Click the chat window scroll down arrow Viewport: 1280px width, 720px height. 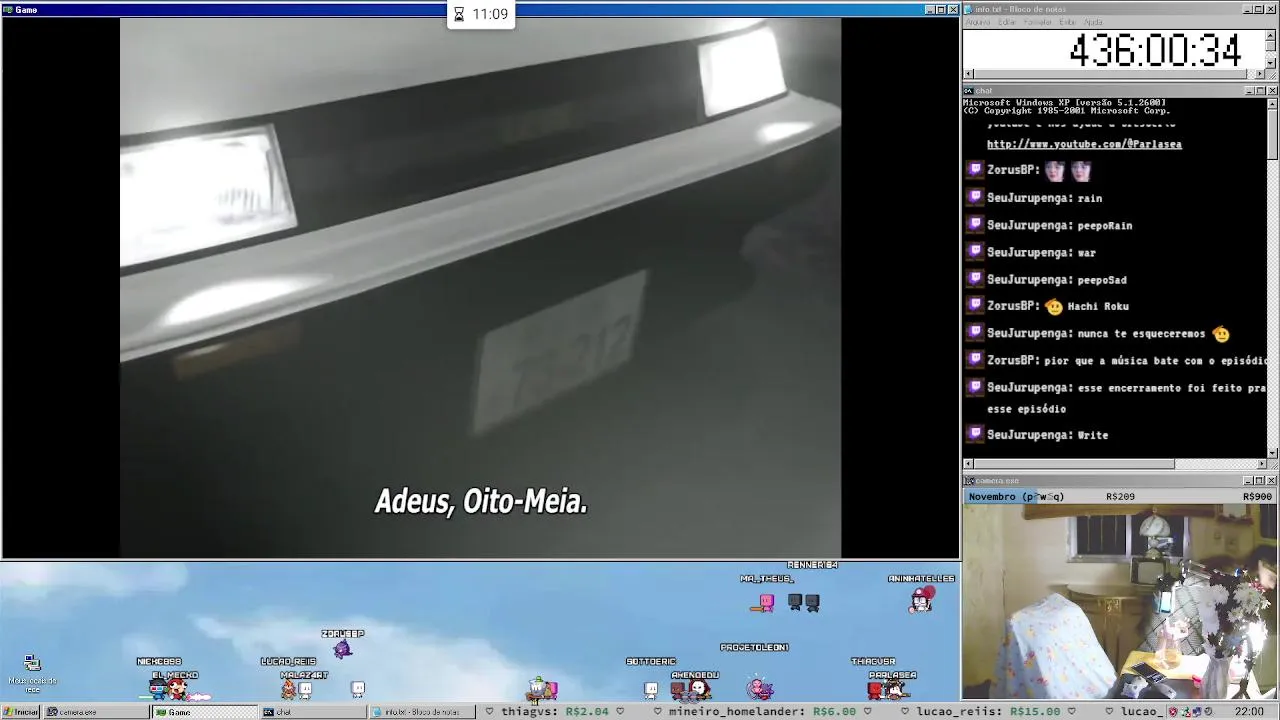point(1272,452)
